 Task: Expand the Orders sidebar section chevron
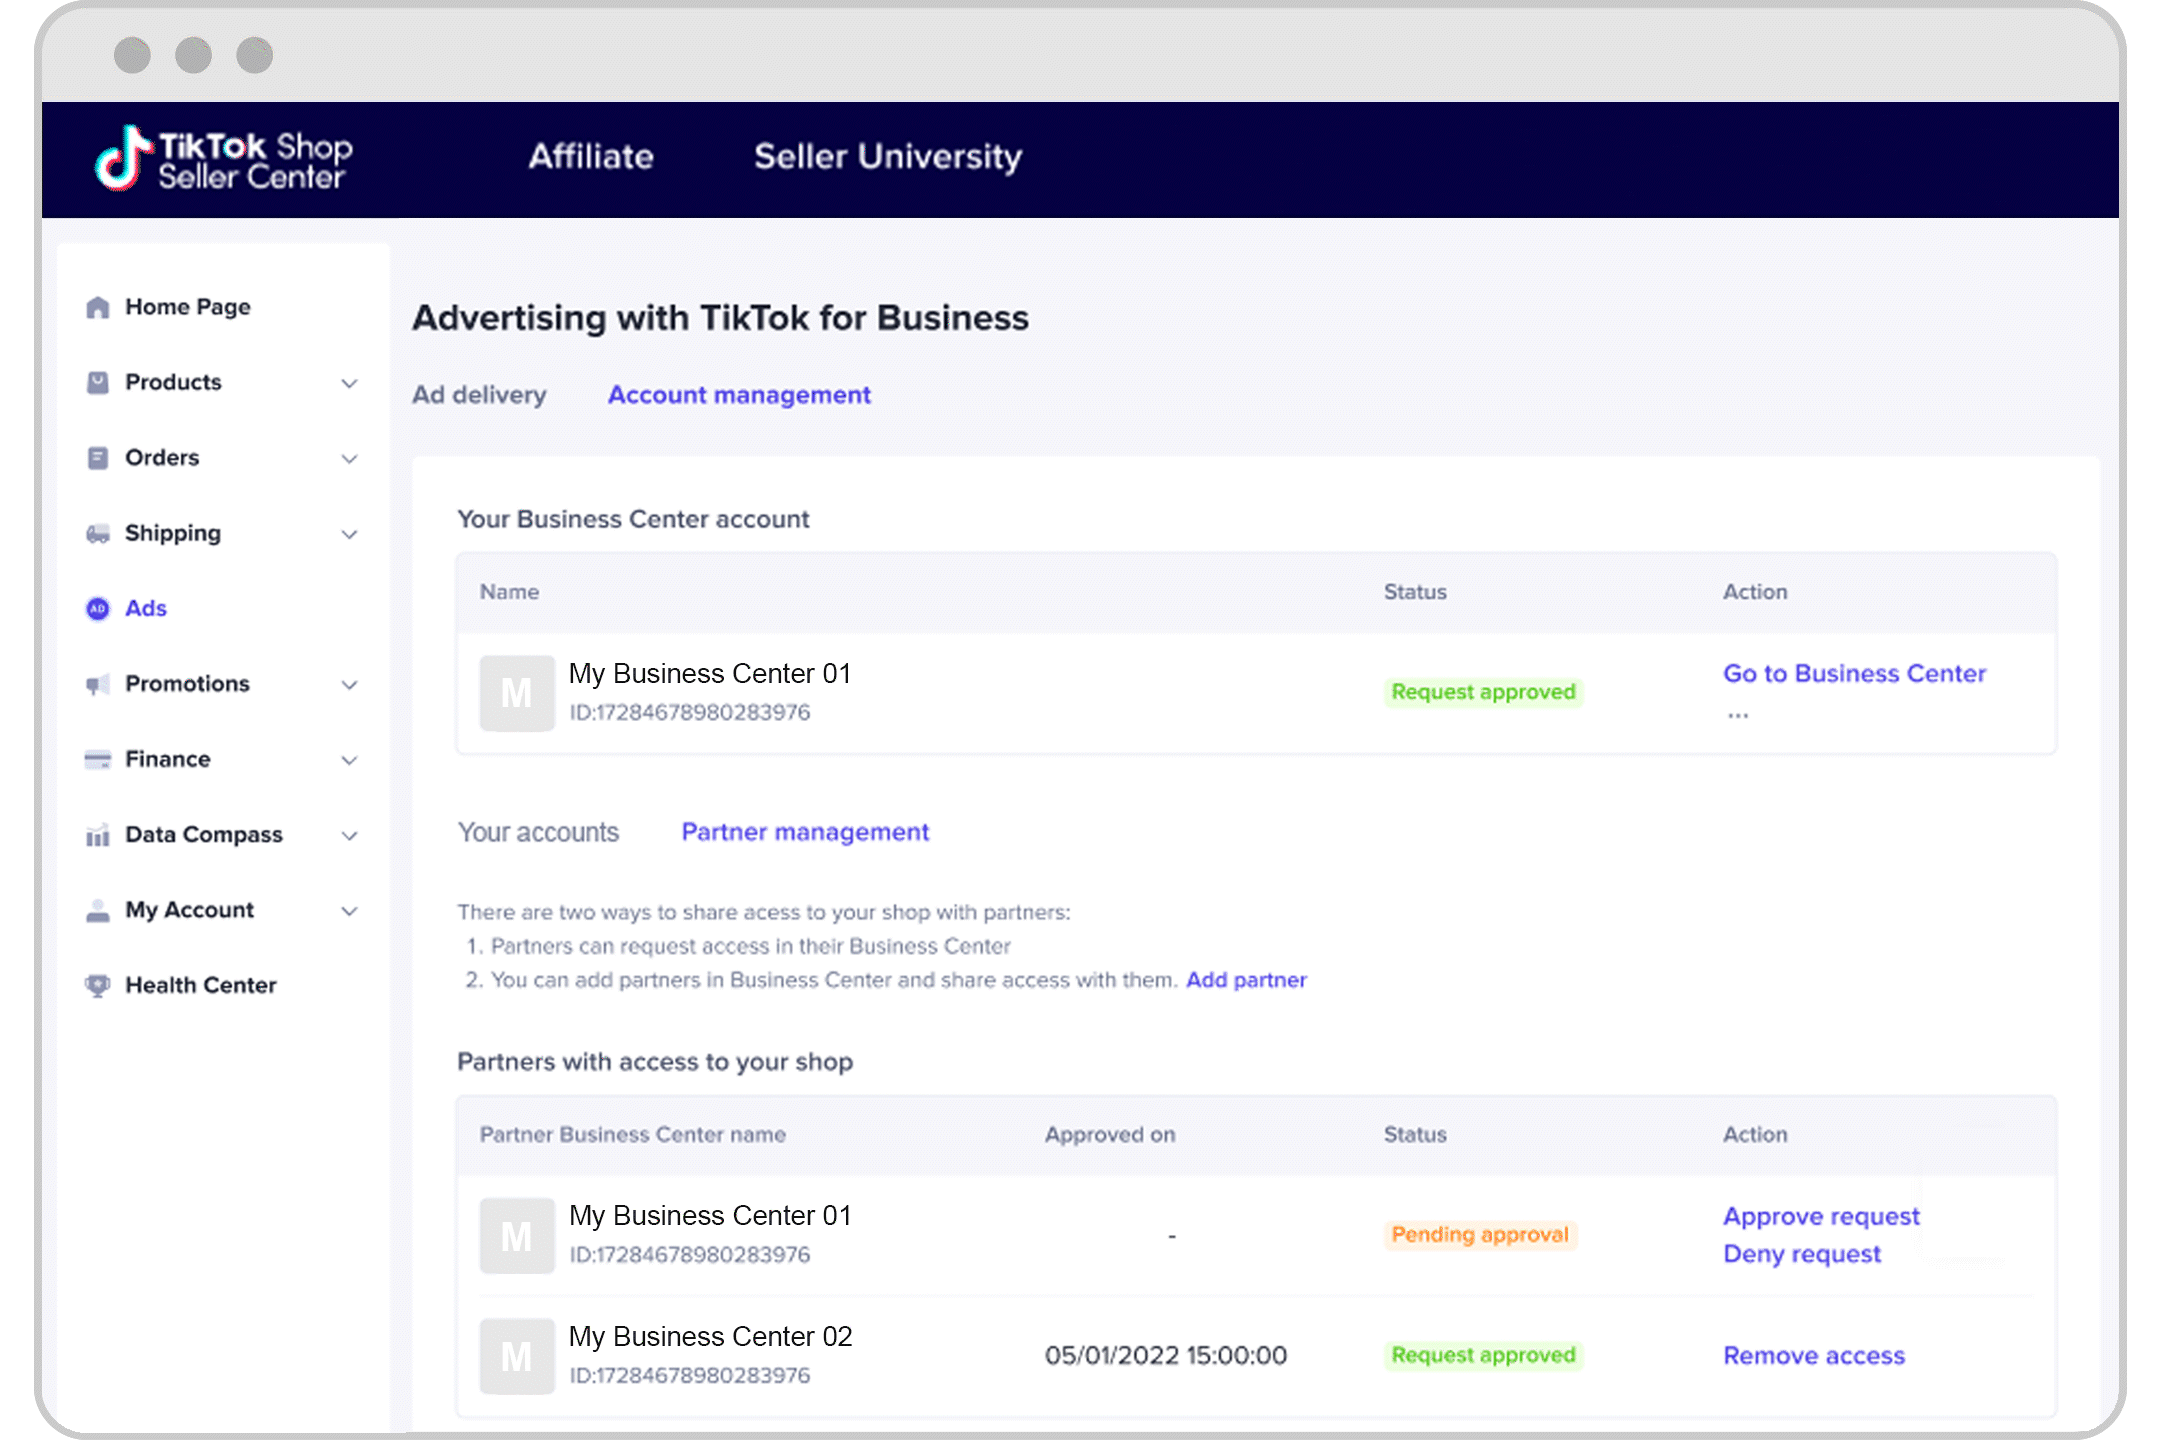tap(349, 459)
